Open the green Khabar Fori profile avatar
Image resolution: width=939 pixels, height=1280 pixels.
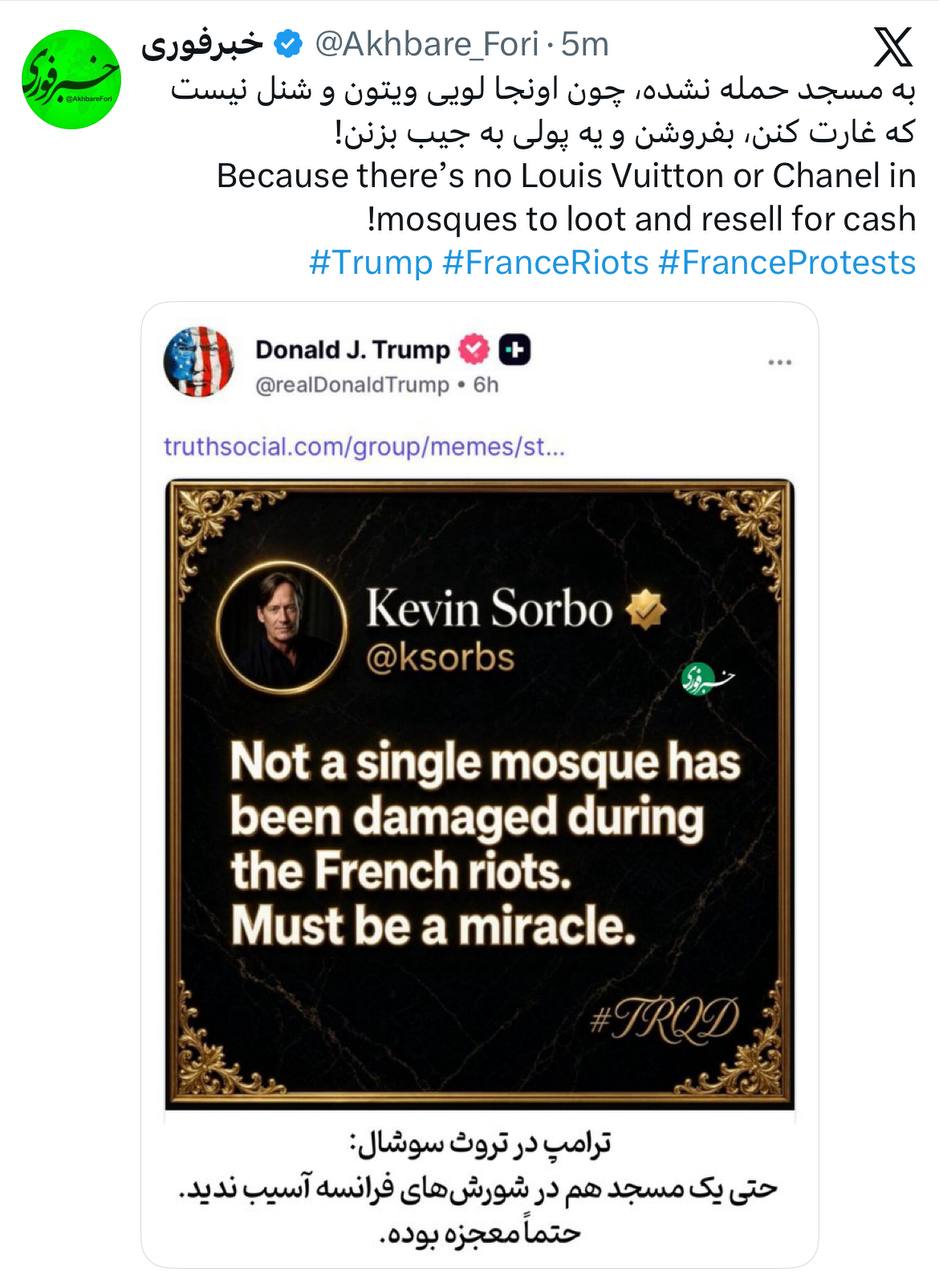tap(71, 79)
